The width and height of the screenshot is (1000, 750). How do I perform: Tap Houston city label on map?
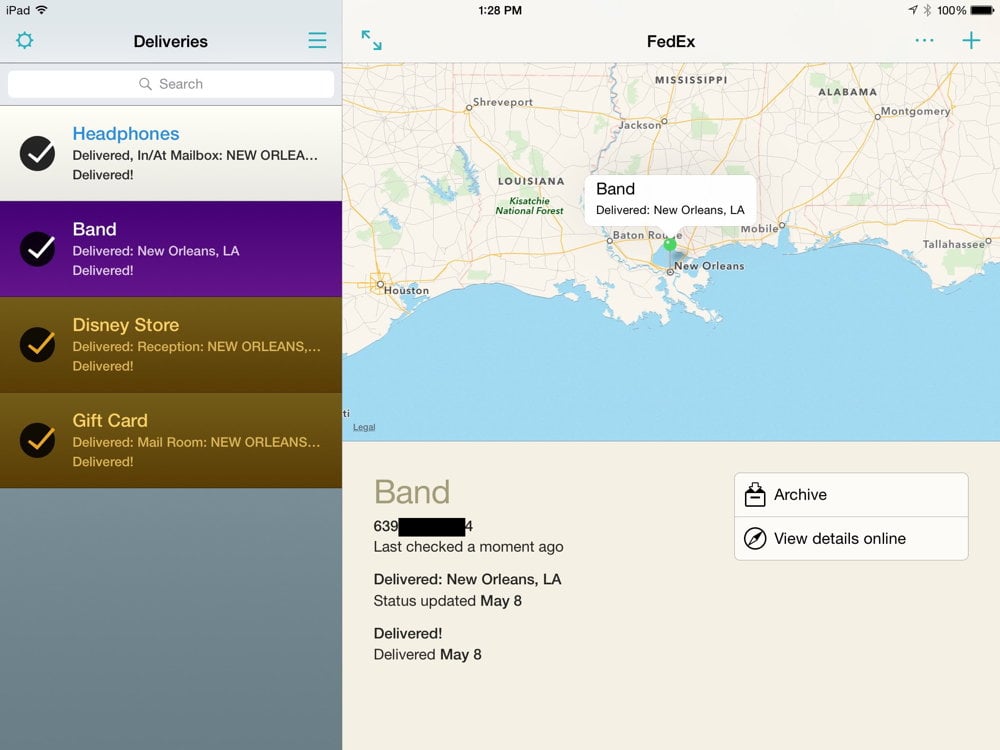[406, 290]
